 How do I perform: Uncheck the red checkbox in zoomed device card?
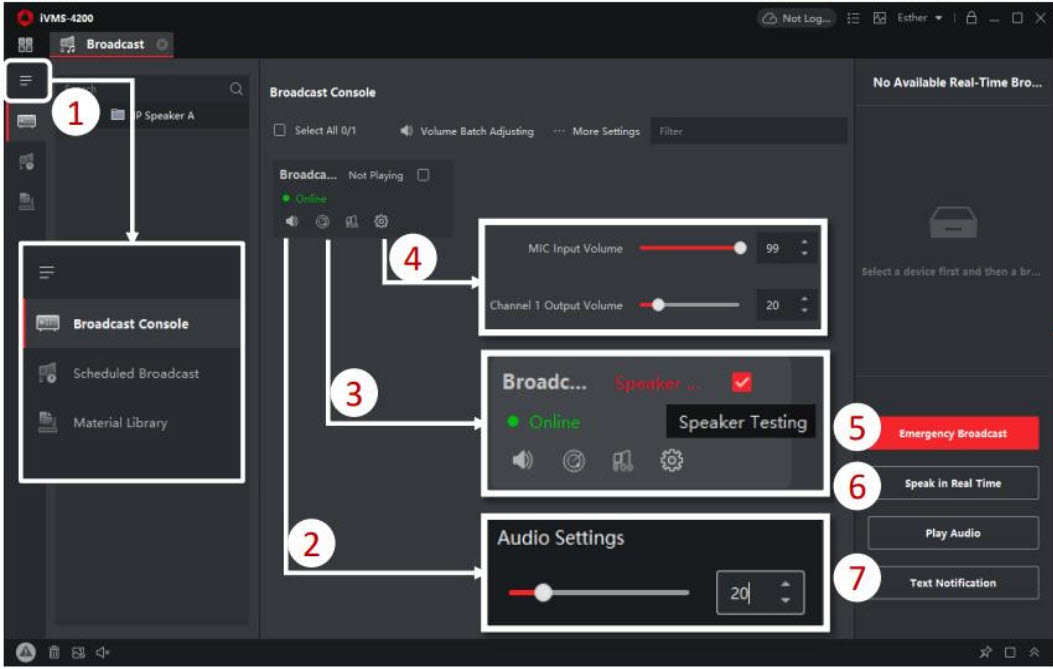point(741,382)
